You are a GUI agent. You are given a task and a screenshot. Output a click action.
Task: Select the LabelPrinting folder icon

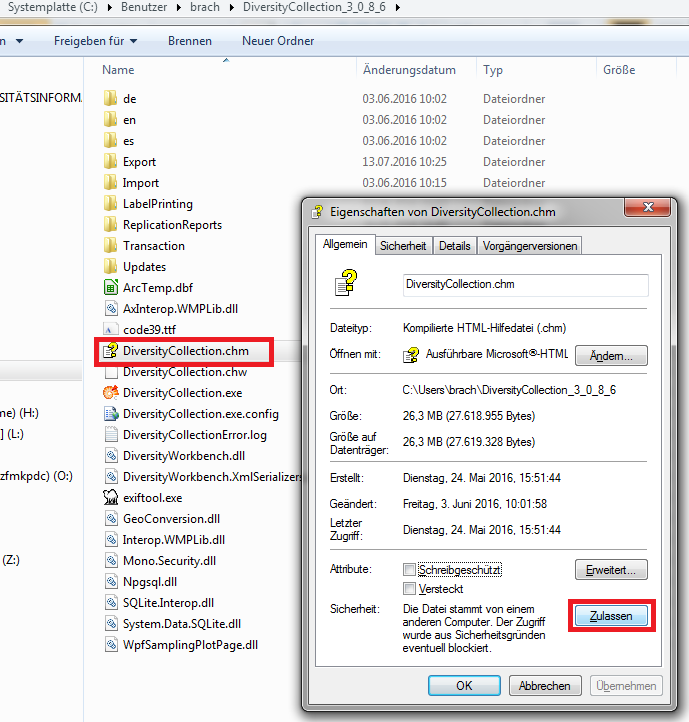coord(111,204)
